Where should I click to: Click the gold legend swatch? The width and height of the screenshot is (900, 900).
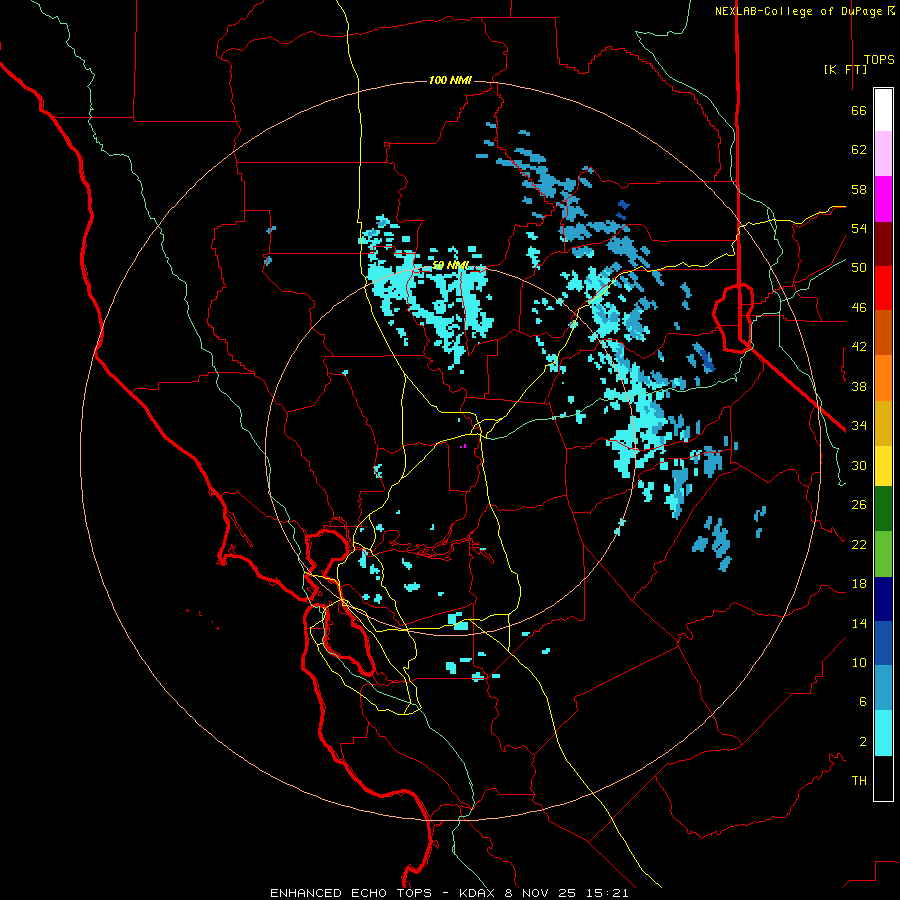[x=883, y=423]
